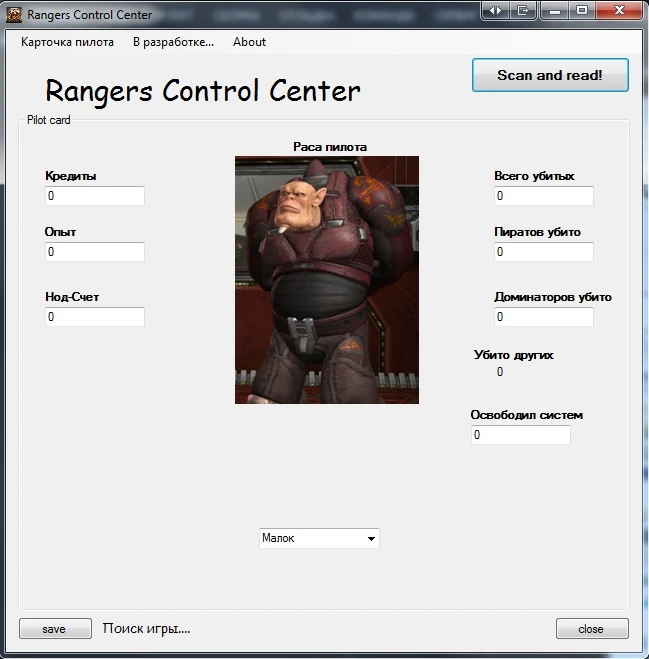Click the Доминаторов убито label

(x=552, y=297)
